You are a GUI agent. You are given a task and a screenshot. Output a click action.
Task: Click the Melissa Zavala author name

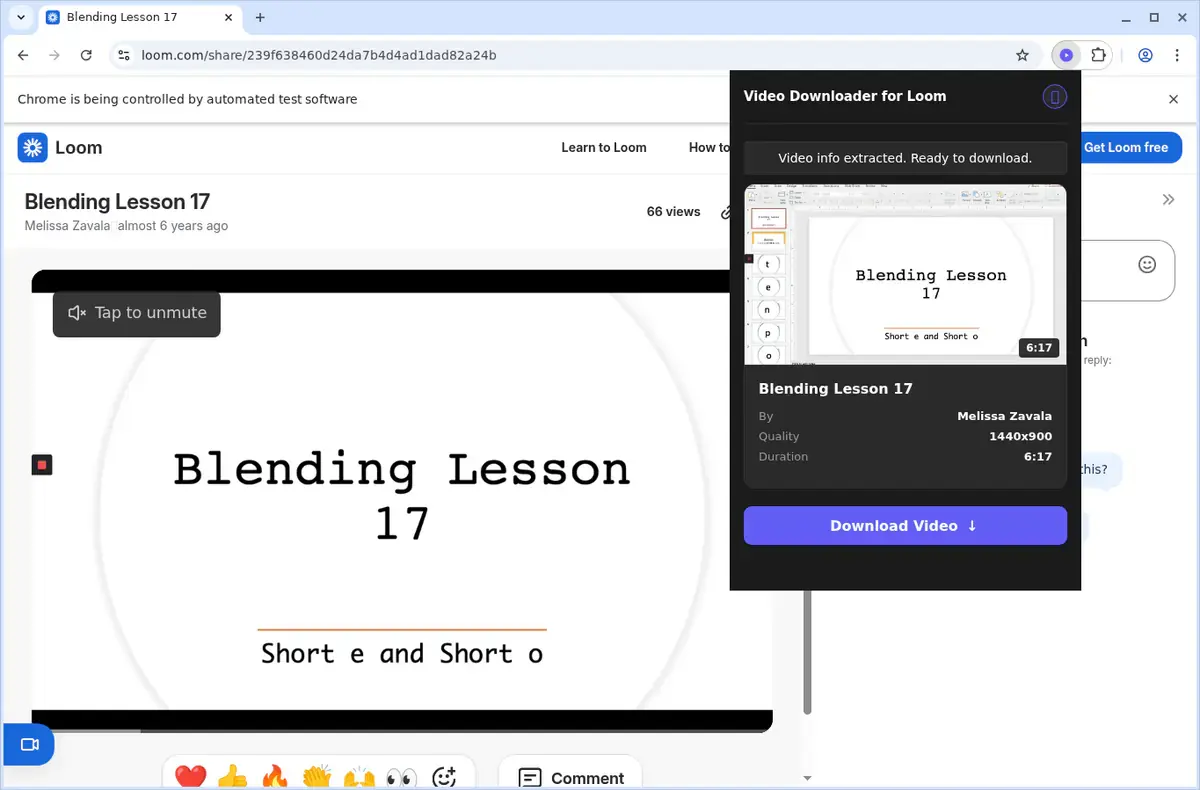coord(68,226)
